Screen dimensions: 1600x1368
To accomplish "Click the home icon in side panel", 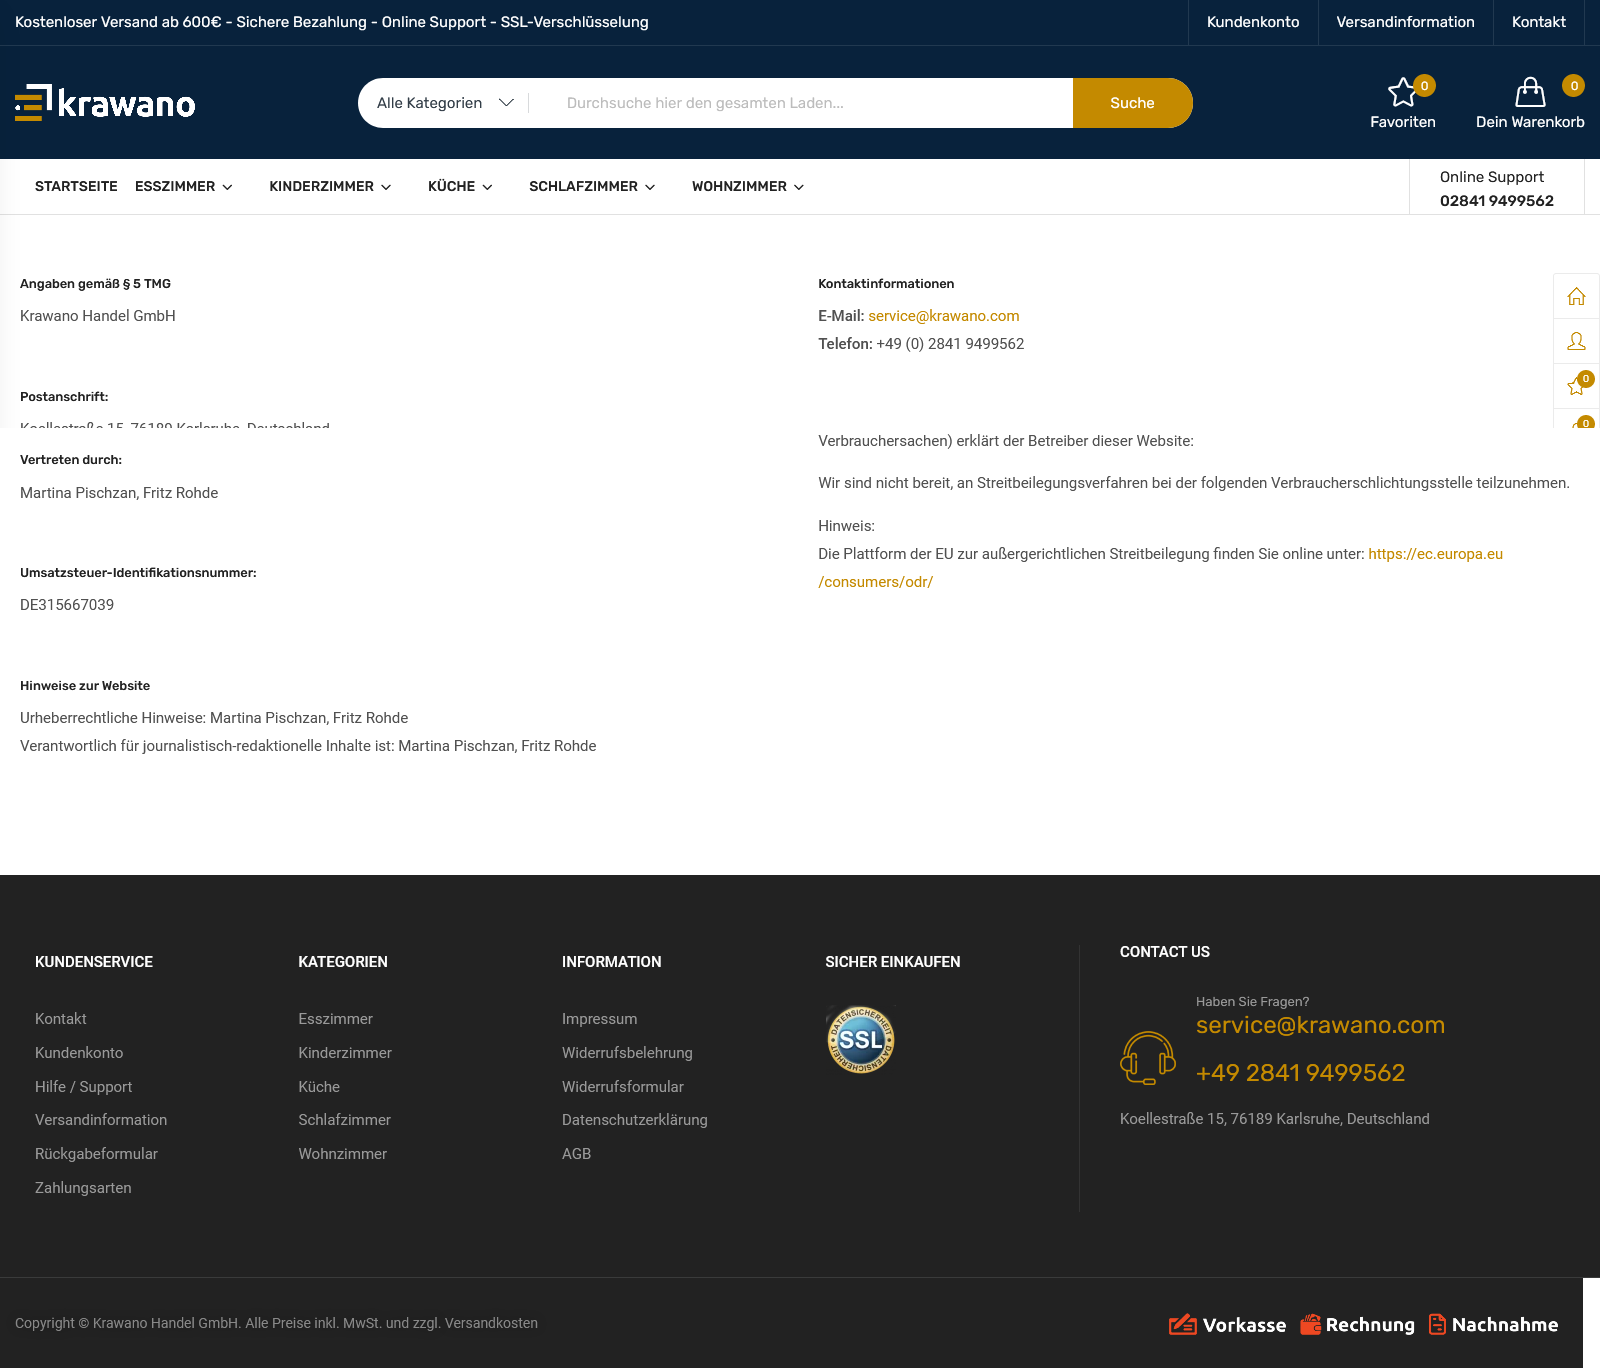I will pyautogui.click(x=1576, y=296).
